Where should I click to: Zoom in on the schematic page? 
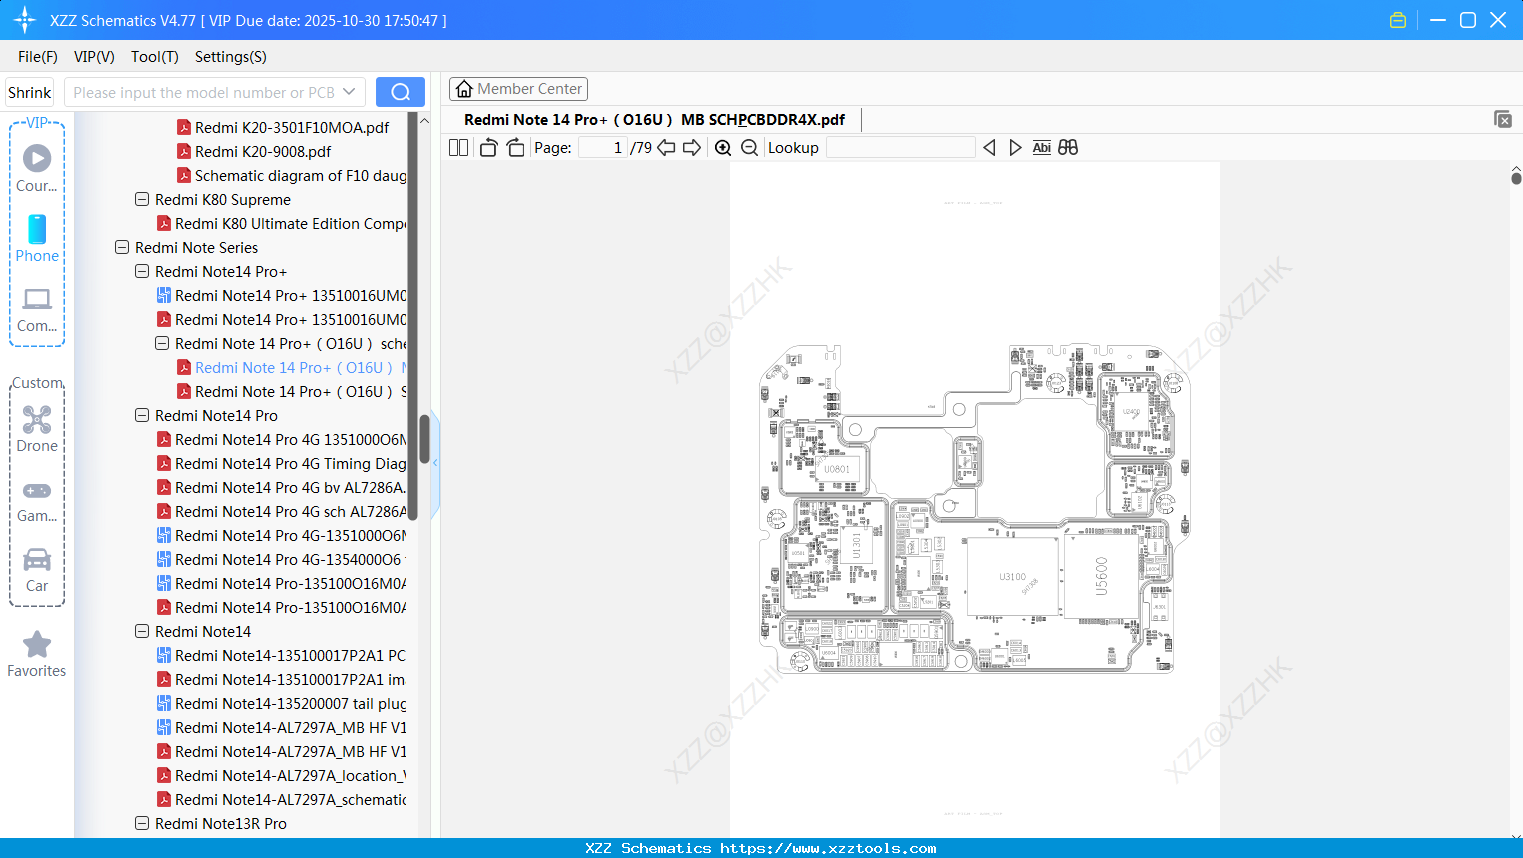coord(723,148)
